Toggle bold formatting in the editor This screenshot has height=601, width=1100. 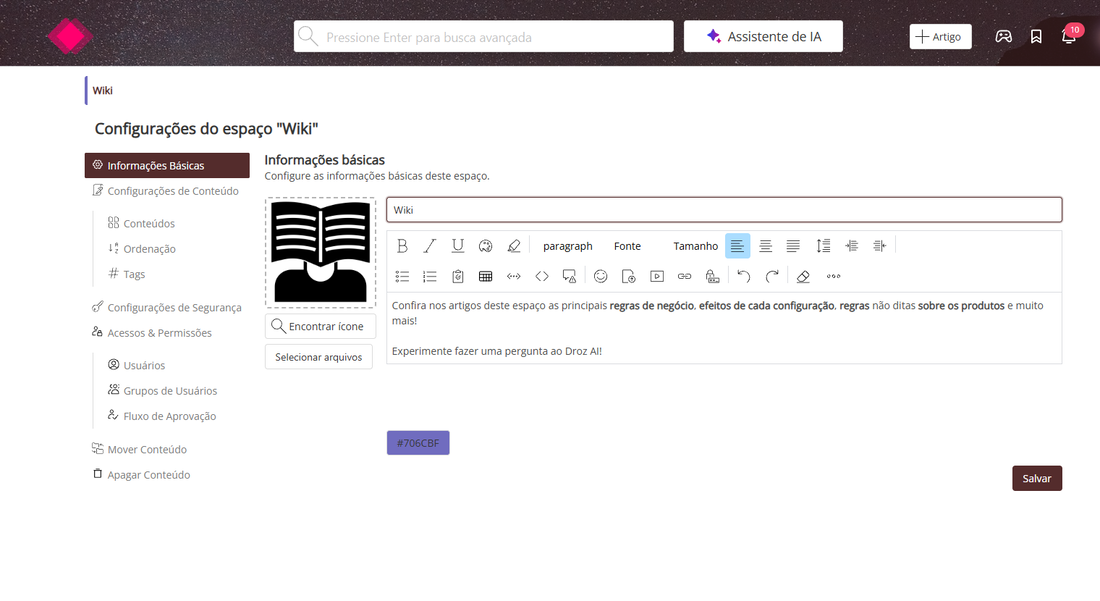point(402,246)
